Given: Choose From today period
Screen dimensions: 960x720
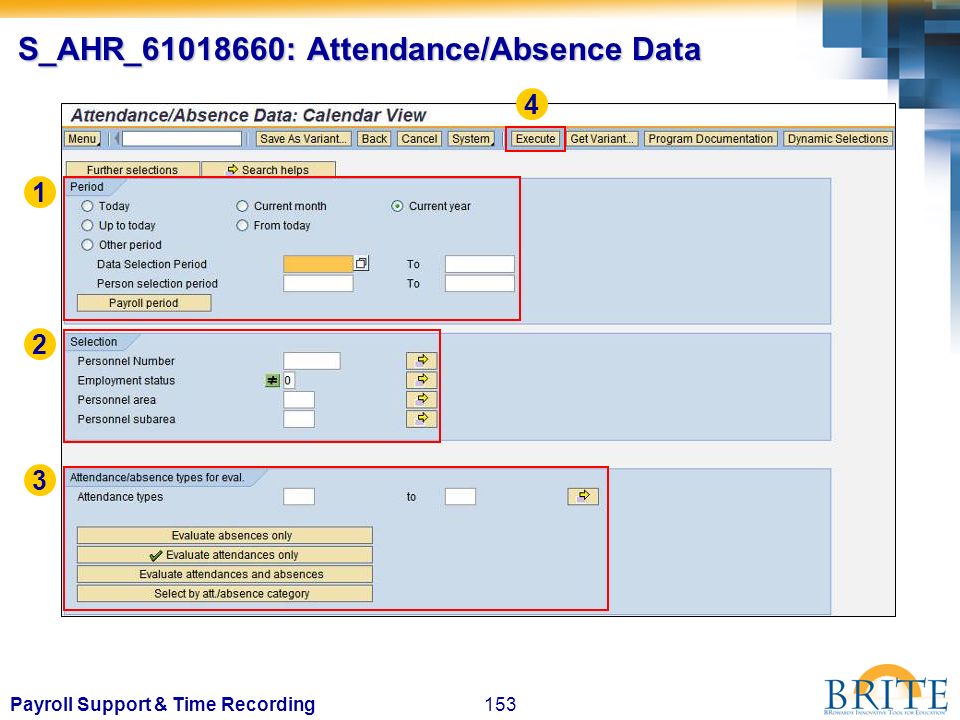Looking at the screenshot, I should [242, 225].
